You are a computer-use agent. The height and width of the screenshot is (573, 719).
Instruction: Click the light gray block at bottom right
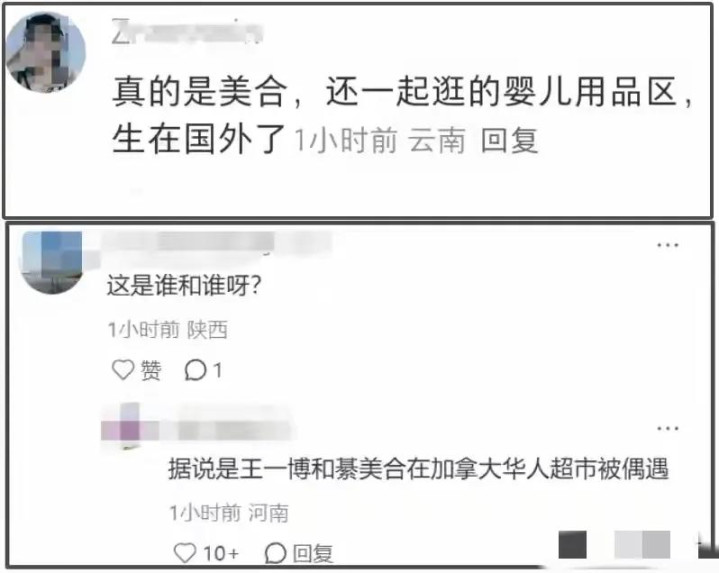pyautogui.click(x=642, y=545)
